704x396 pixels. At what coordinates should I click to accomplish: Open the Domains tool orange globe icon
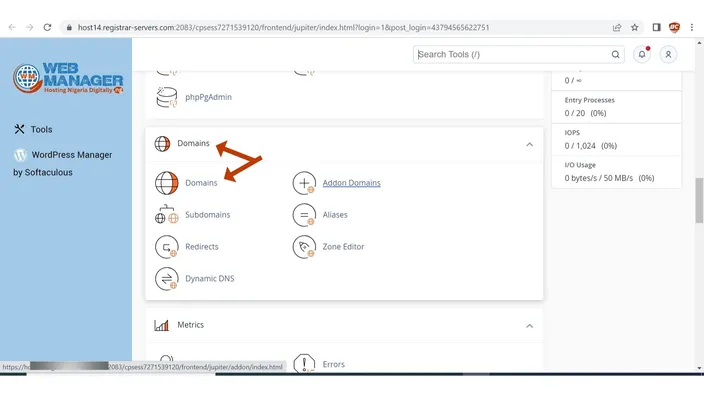(167, 183)
